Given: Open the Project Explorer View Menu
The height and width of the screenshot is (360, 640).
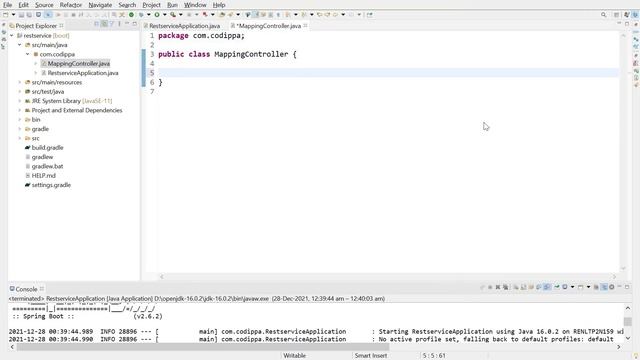Looking at the screenshot, I should click(x=119, y=24).
